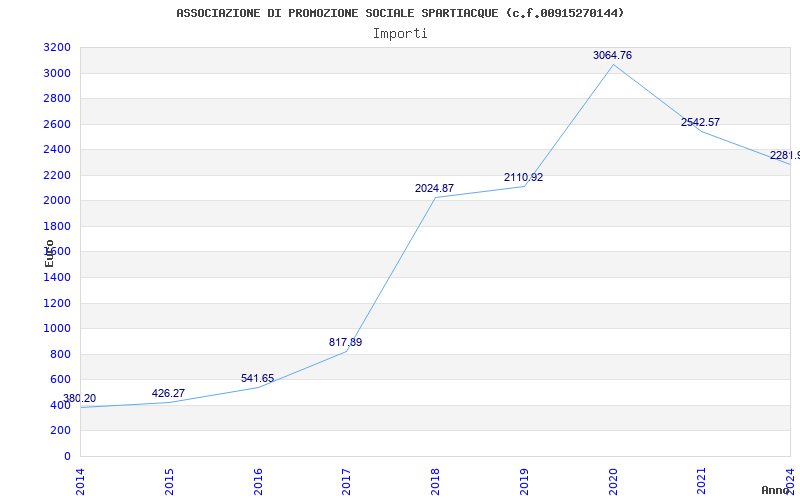Click y-axis tick 600

coord(61,380)
